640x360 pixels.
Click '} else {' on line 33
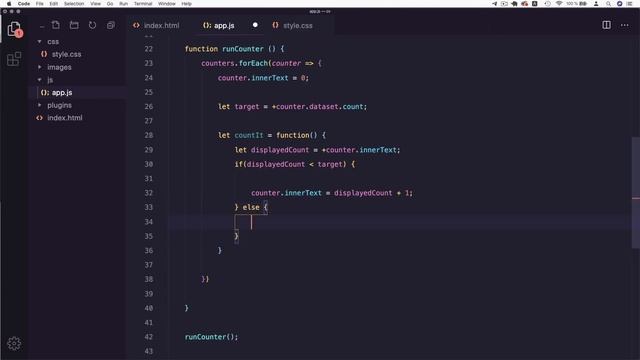click(x=251, y=207)
